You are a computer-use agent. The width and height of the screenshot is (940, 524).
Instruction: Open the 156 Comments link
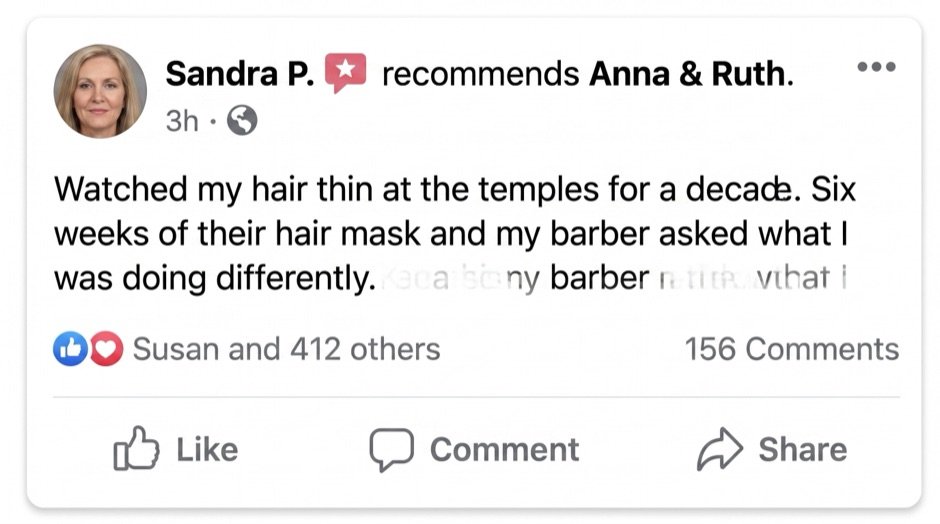[x=792, y=349]
